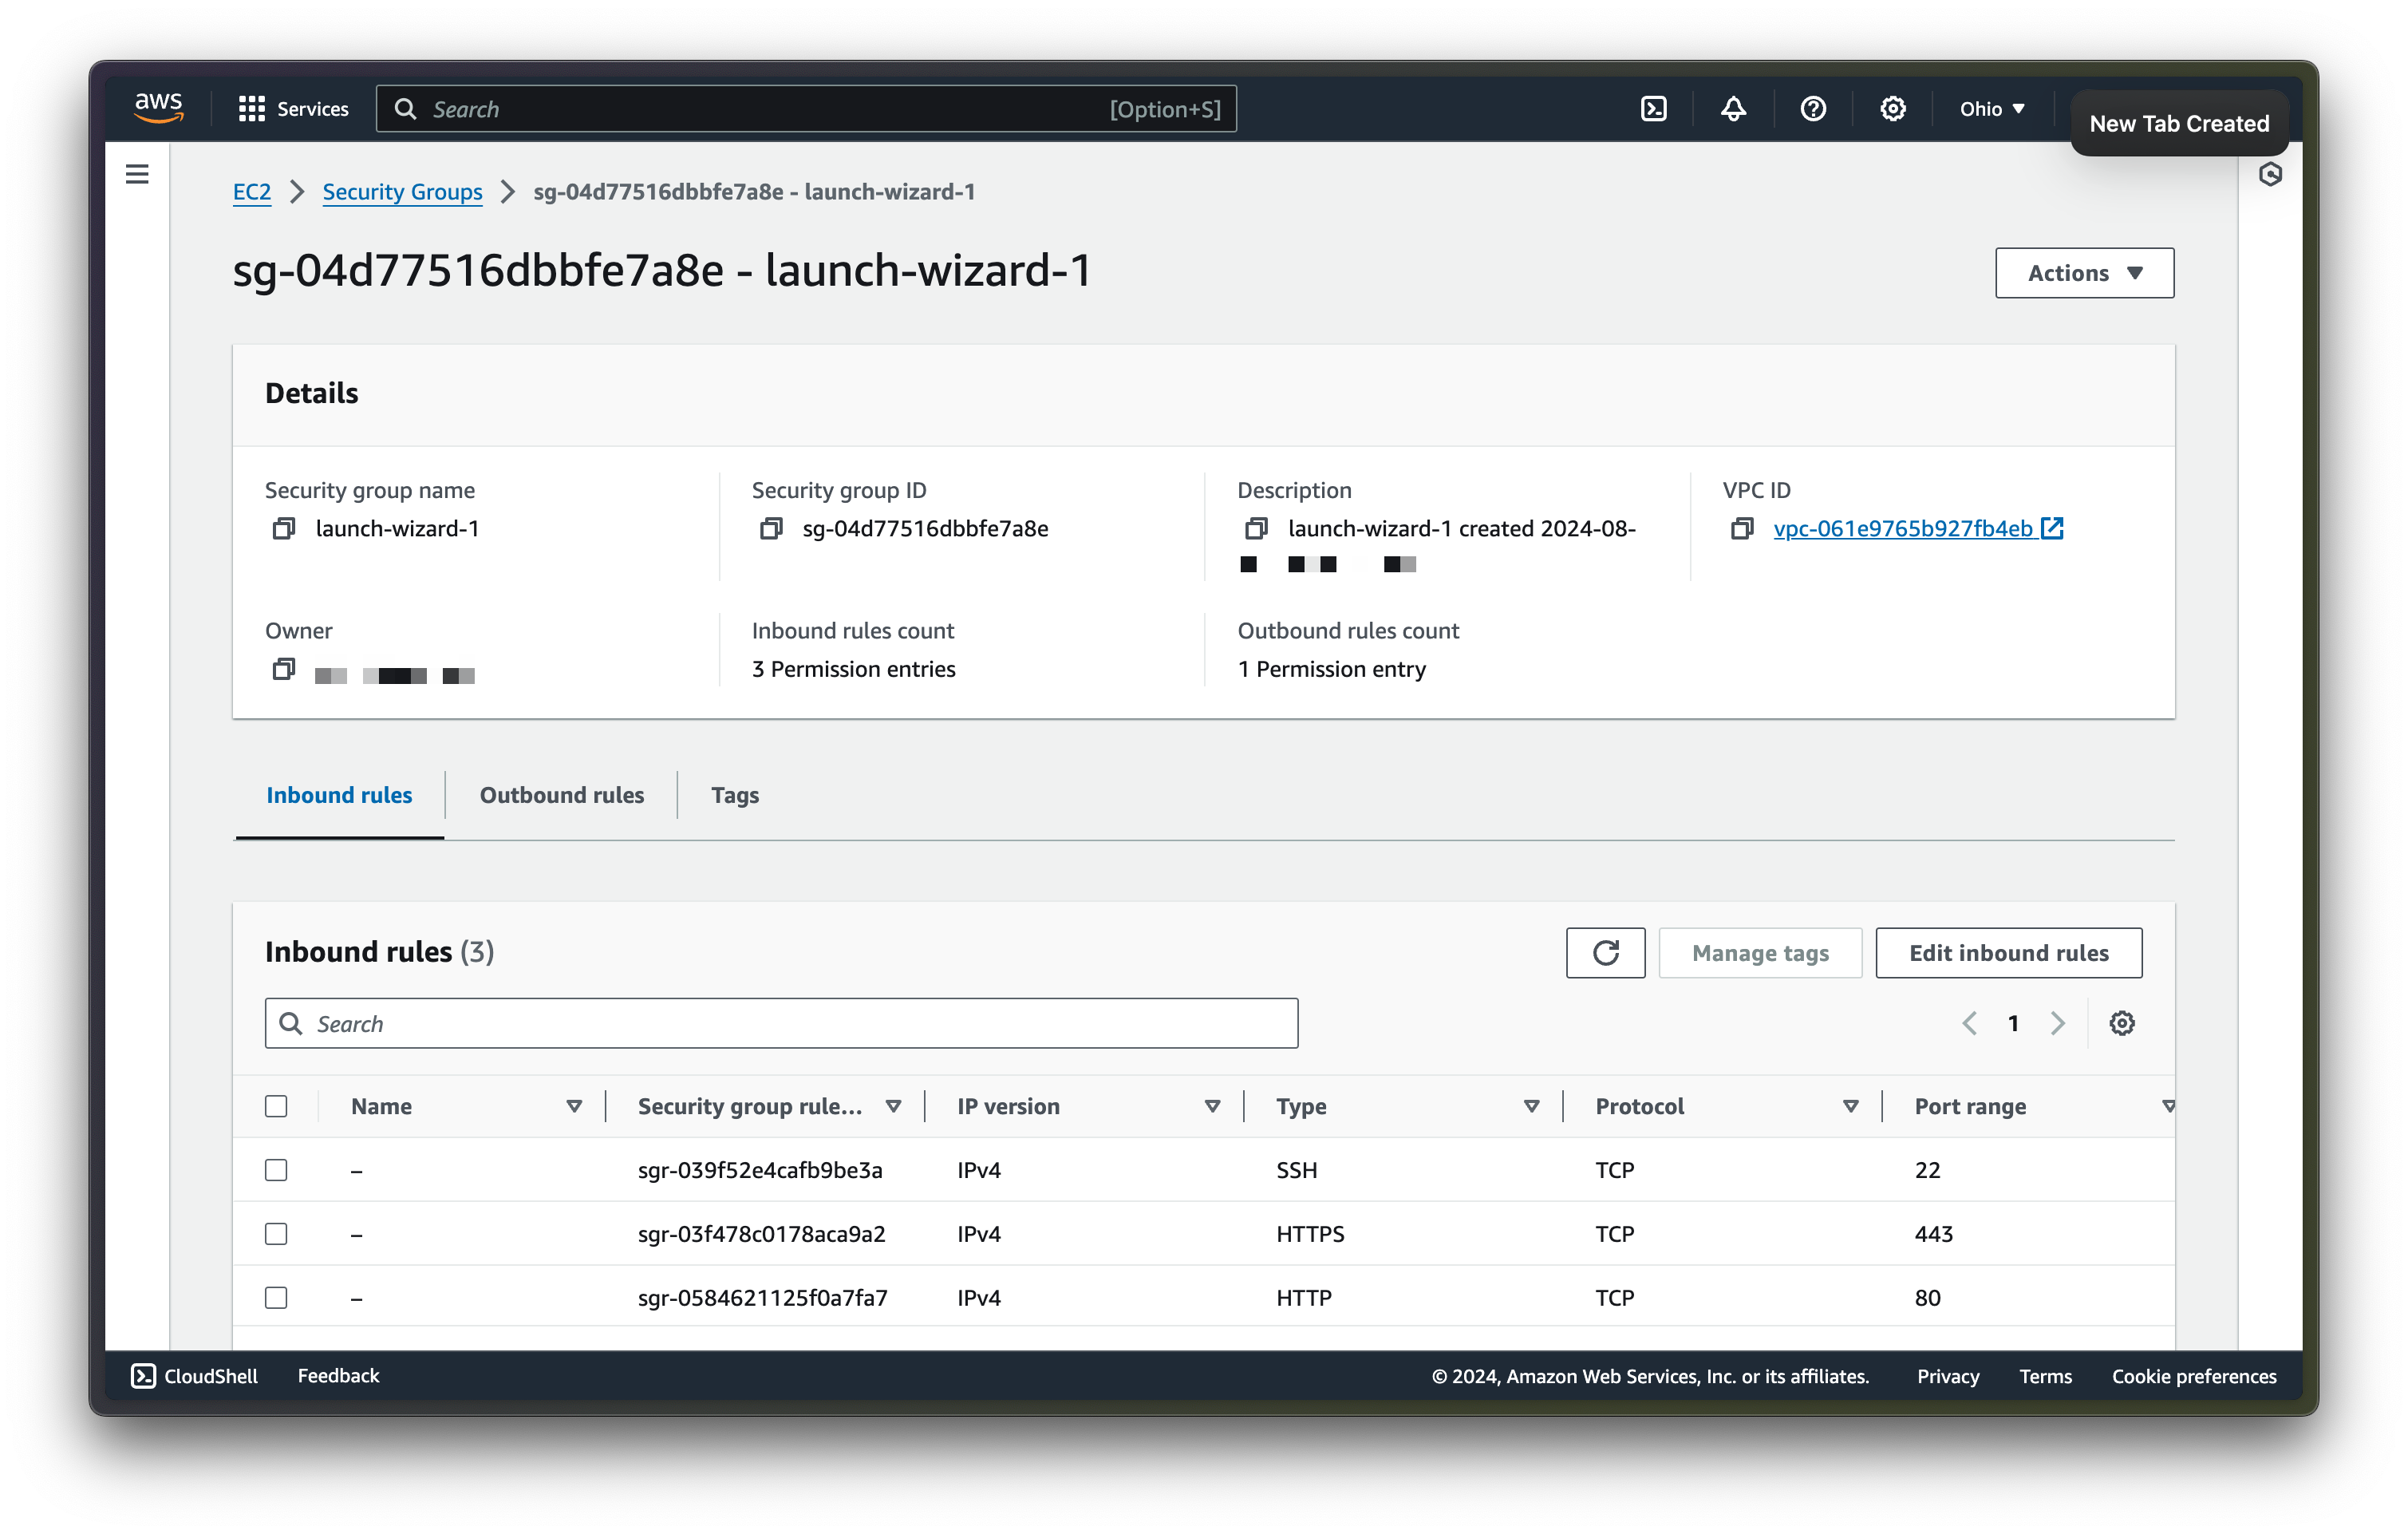This screenshot has height=1534, width=2408.
Task: Switch to the Outbound rules tab
Action: click(561, 795)
